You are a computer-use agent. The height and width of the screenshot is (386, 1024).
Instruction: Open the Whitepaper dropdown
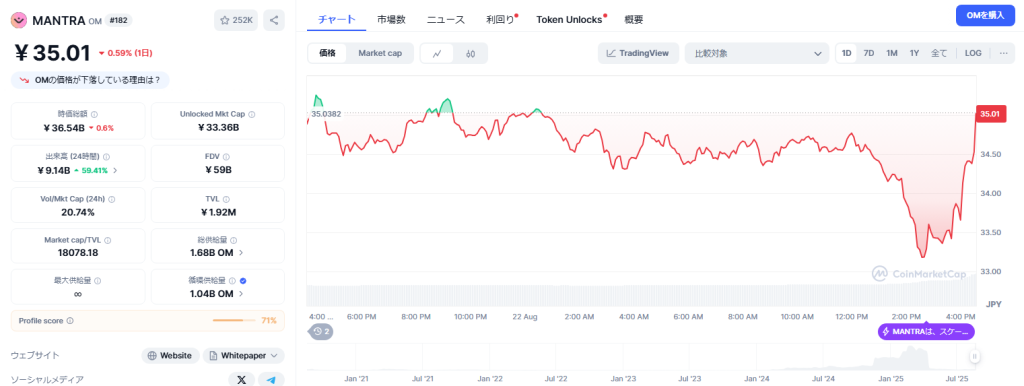pyautogui.click(x=244, y=356)
